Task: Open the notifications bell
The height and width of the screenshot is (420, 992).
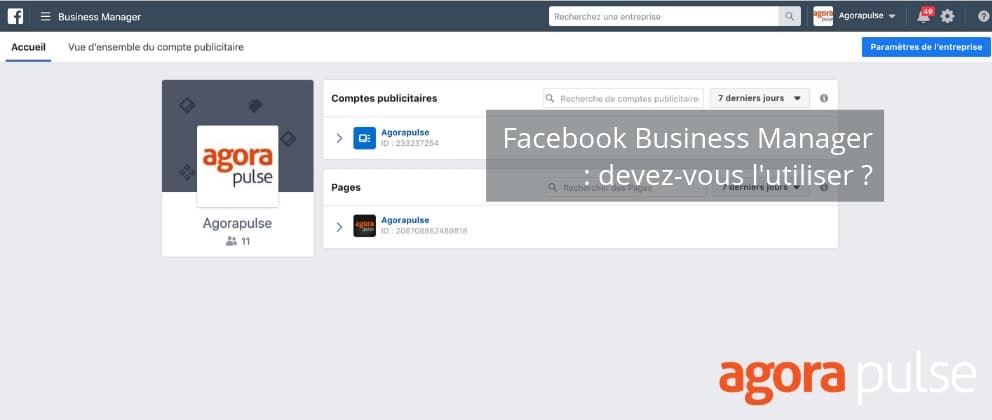Action: pyautogui.click(x=924, y=16)
